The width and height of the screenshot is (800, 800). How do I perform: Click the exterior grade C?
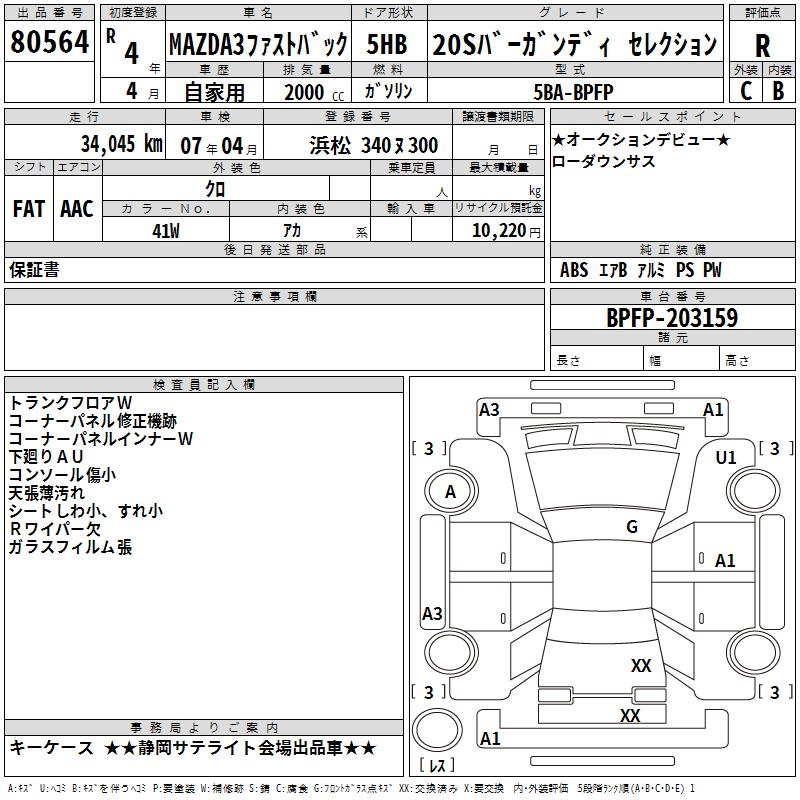(x=746, y=91)
